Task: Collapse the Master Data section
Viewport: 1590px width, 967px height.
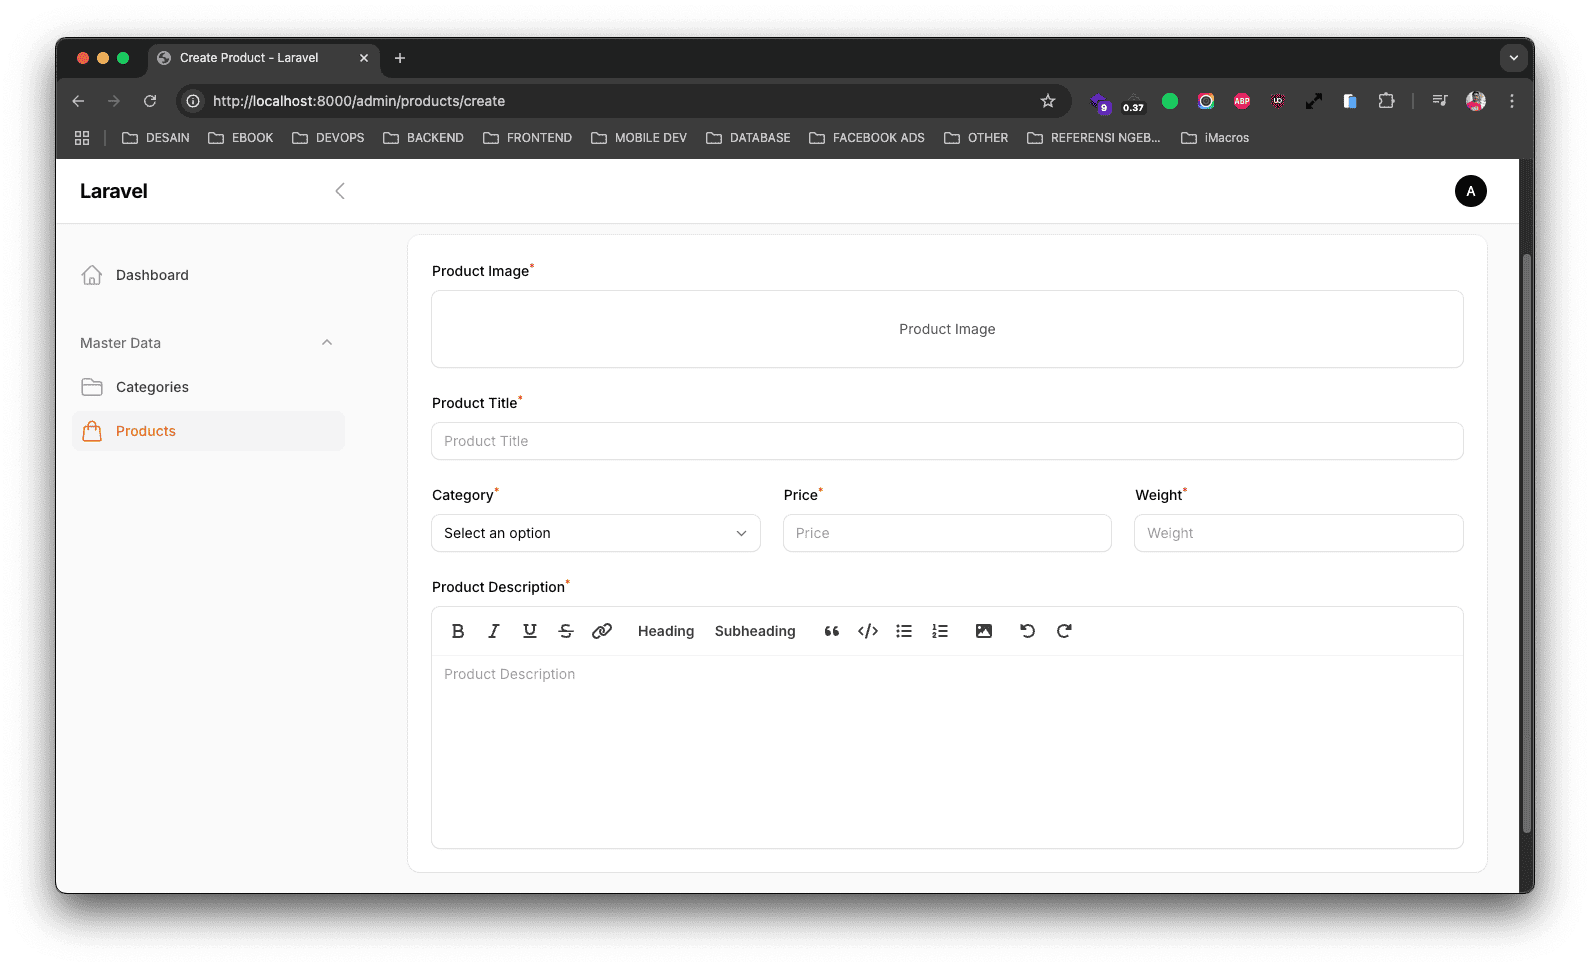Action: (327, 343)
